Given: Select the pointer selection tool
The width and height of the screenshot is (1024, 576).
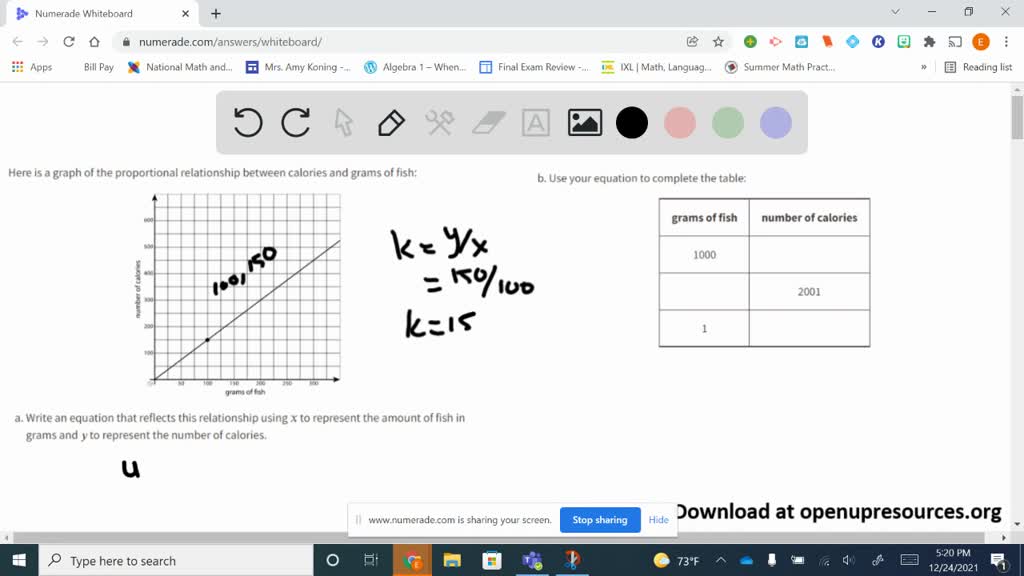Looking at the screenshot, I should (342, 122).
